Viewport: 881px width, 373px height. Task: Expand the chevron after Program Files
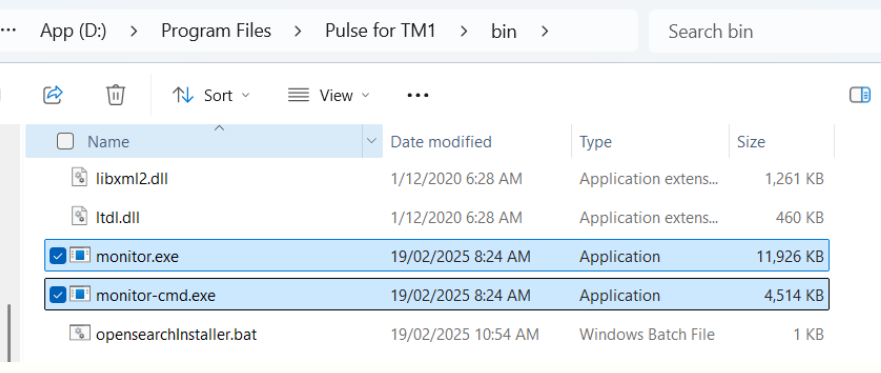click(x=298, y=31)
